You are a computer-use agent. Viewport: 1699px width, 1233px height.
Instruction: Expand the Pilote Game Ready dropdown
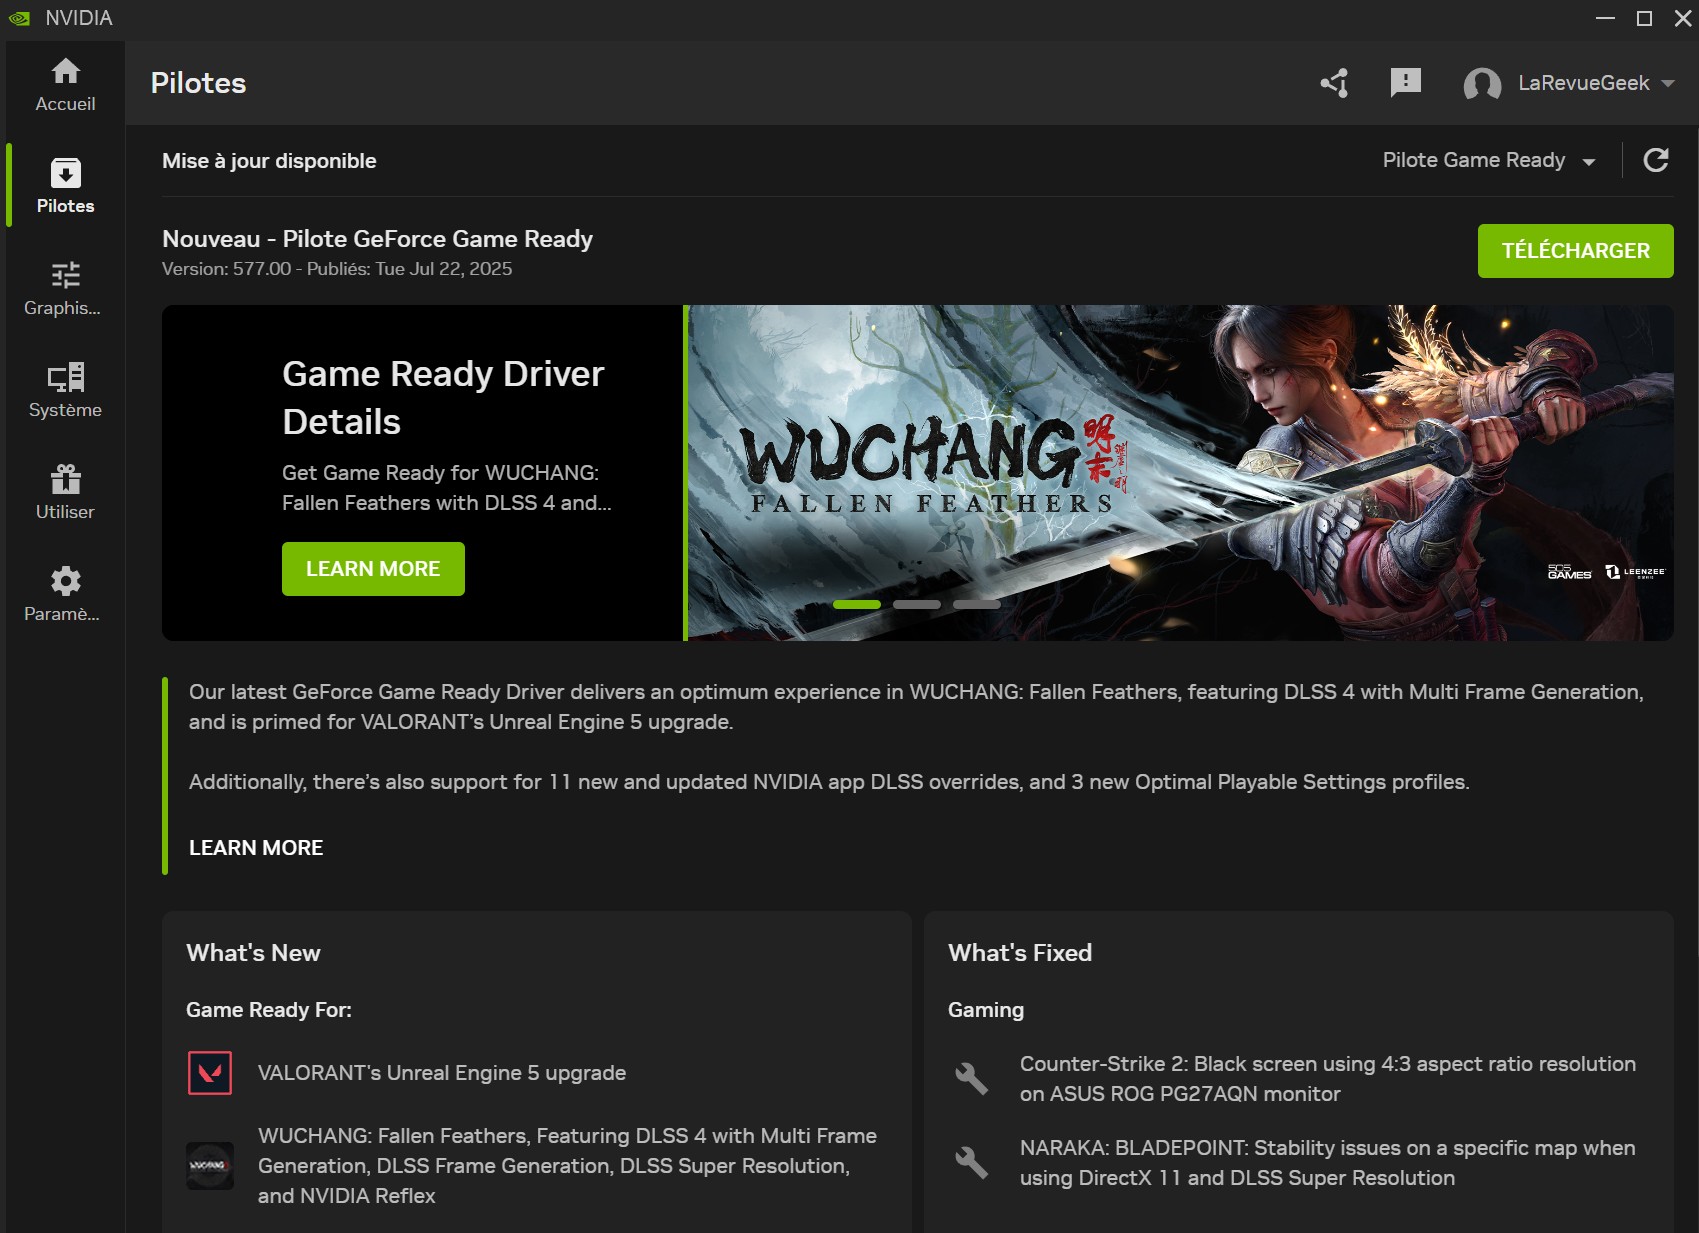click(1488, 161)
